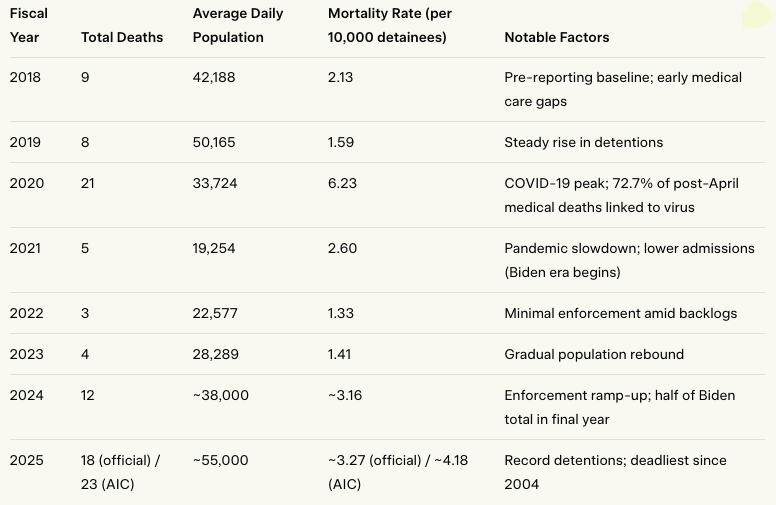
Task: Click the 6.23 mortality rate cell
Action: point(342,183)
